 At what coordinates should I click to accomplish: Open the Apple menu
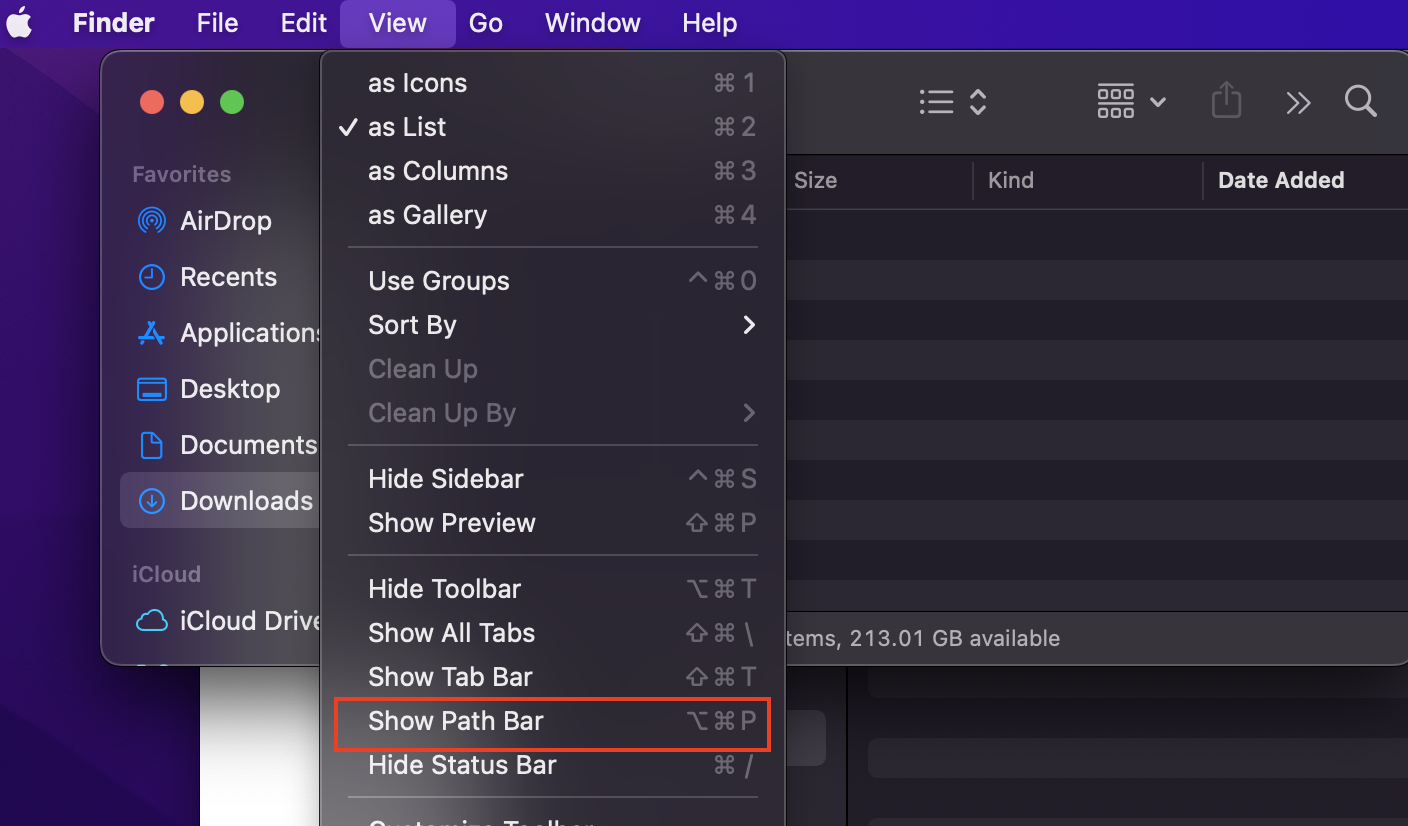pyautogui.click(x=20, y=23)
